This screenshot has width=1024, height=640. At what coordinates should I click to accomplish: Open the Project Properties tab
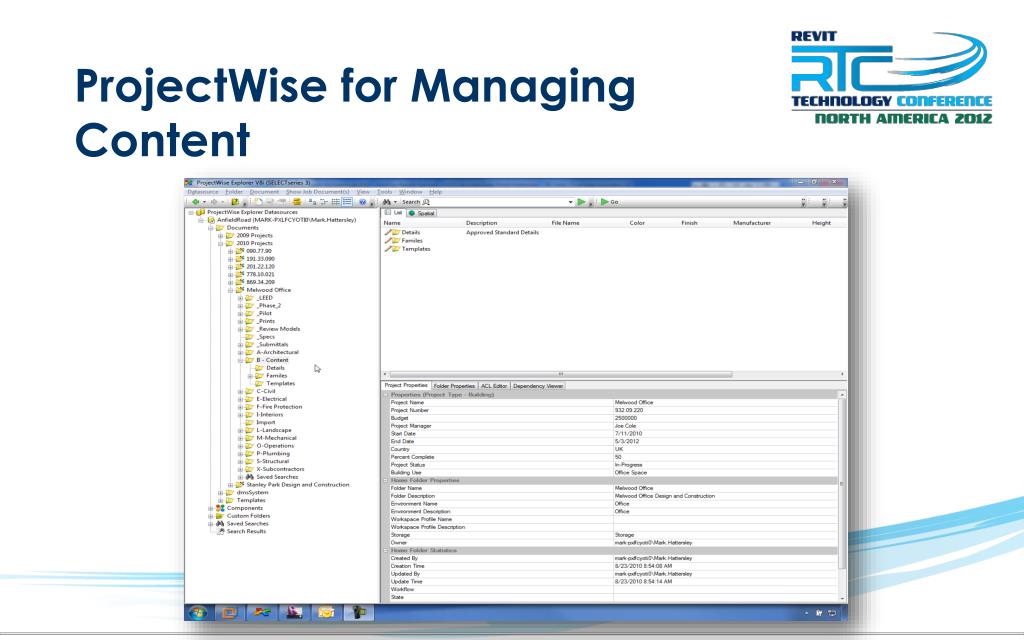[406, 385]
